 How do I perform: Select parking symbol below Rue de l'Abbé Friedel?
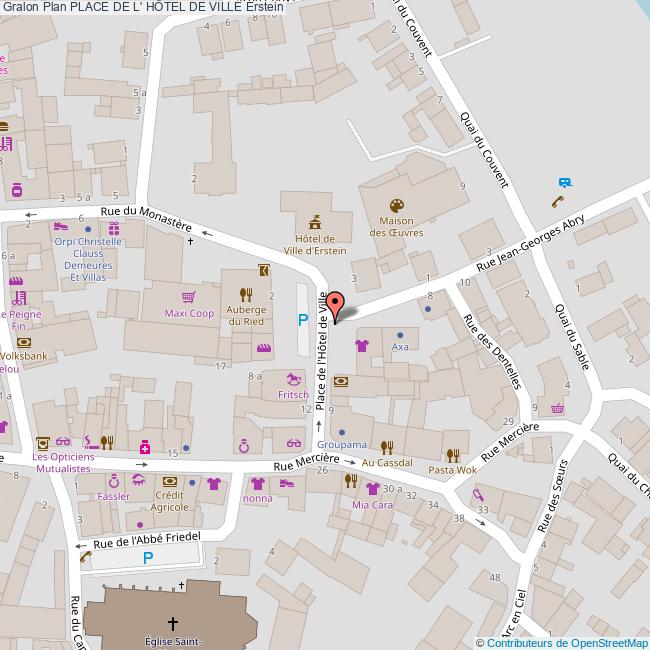(x=148, y=558)
